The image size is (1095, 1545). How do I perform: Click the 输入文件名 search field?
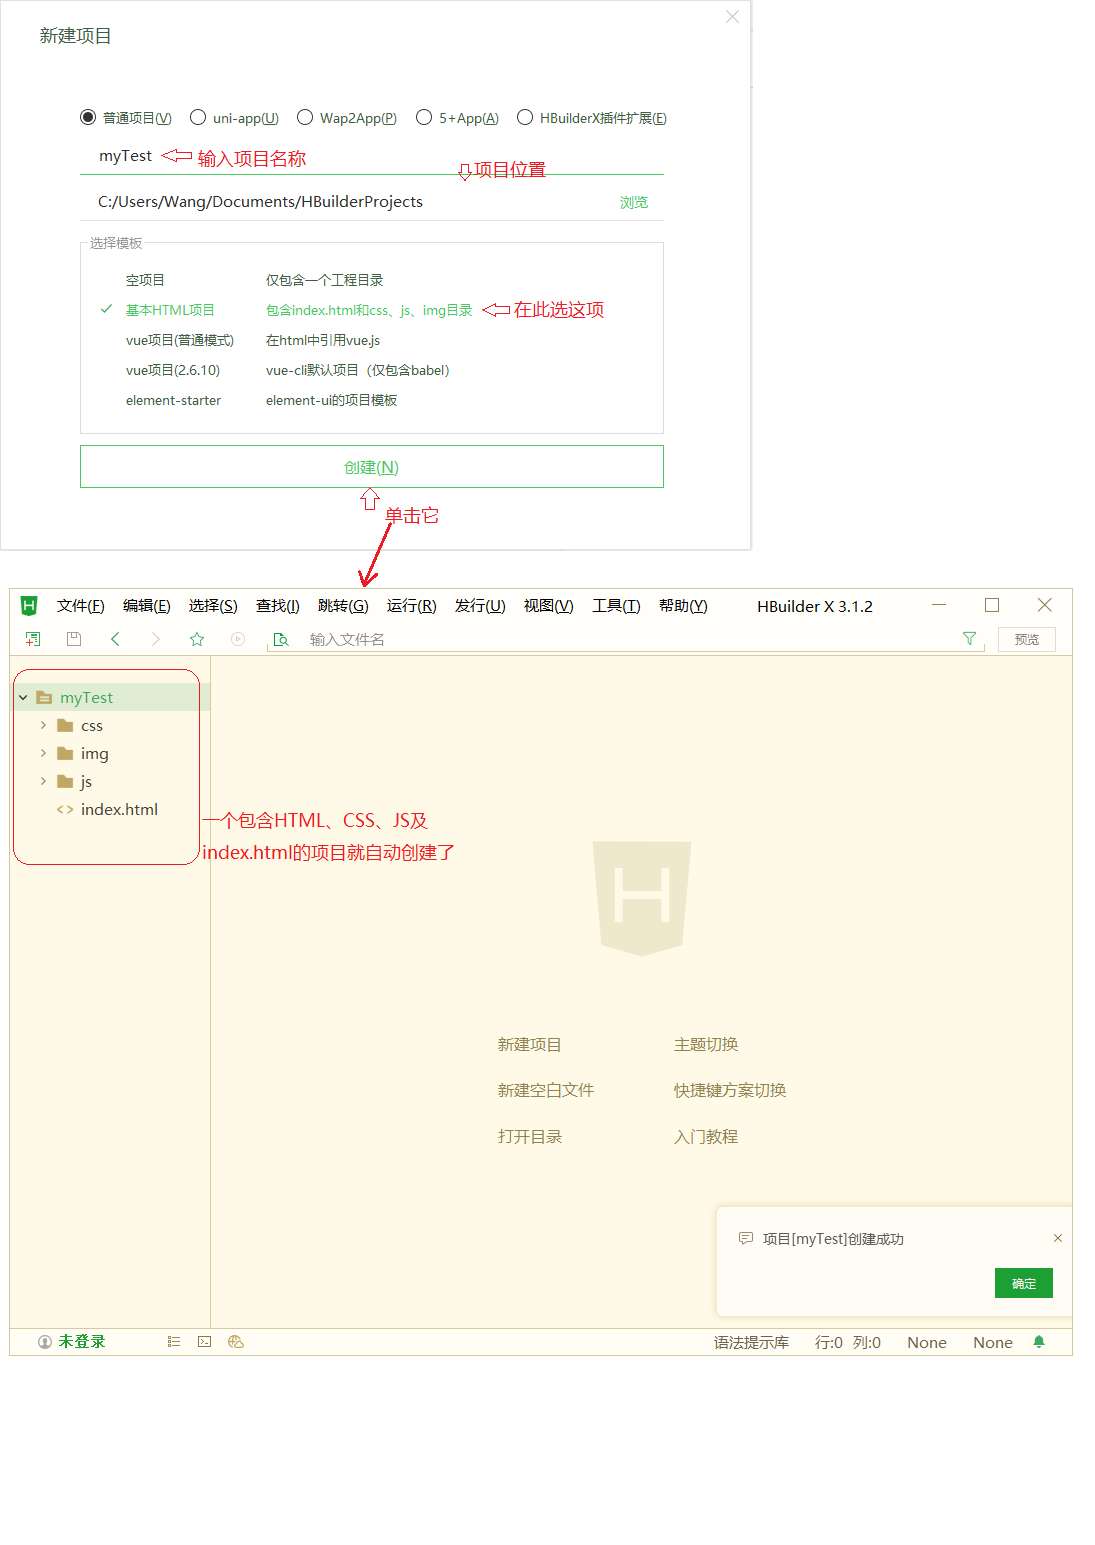(x=626, y=639)
